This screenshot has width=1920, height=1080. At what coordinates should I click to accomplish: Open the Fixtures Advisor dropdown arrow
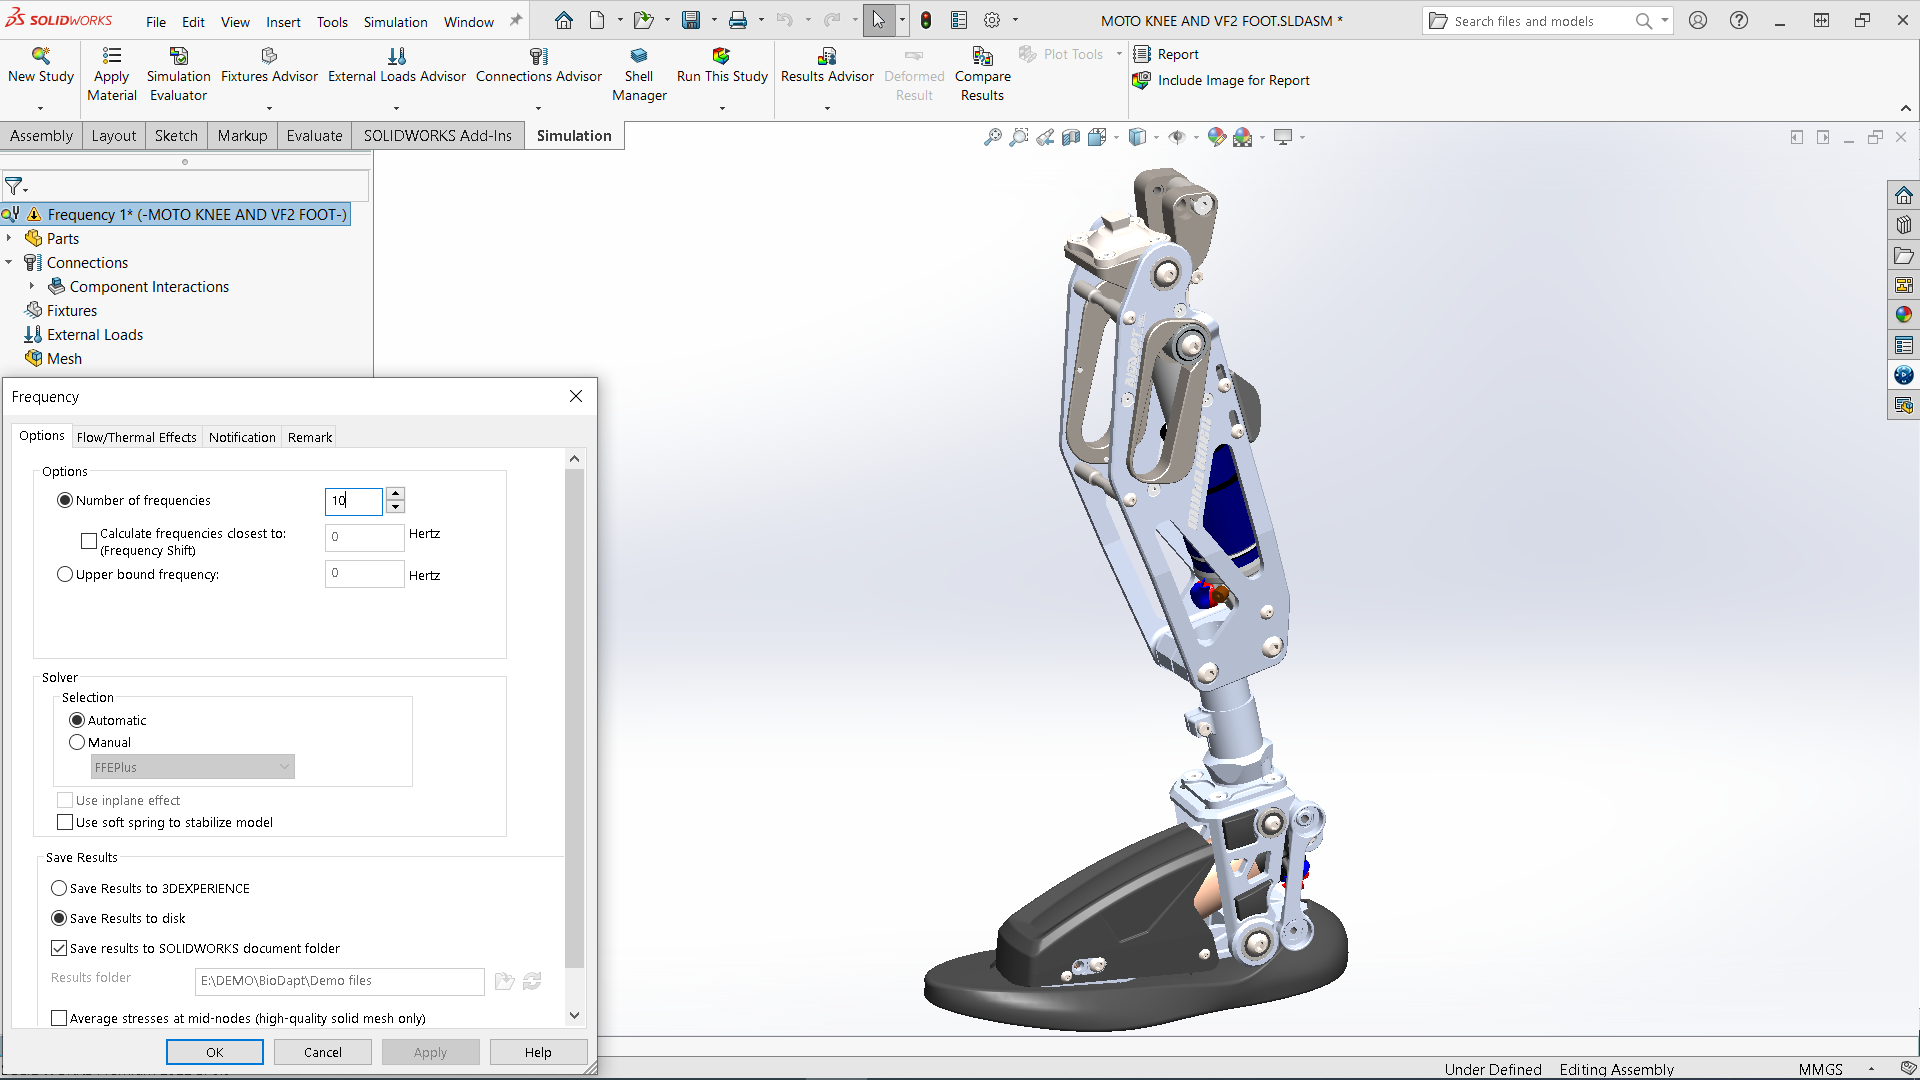[x=269, y=108]
